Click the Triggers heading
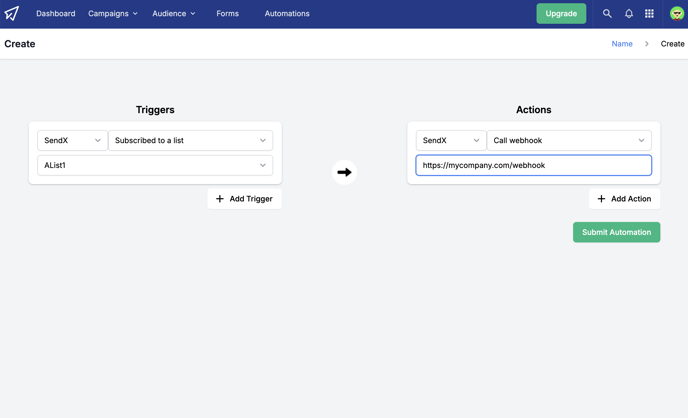 pos(155,110)
